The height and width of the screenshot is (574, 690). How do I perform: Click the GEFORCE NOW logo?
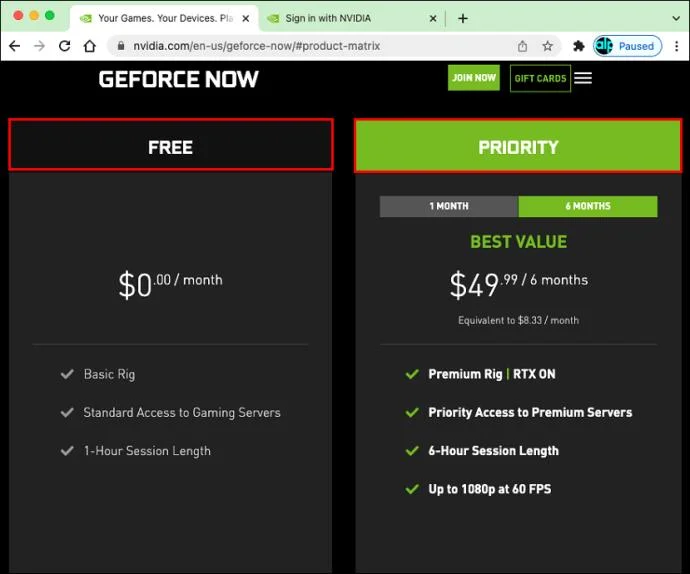(x=179, y=79)
